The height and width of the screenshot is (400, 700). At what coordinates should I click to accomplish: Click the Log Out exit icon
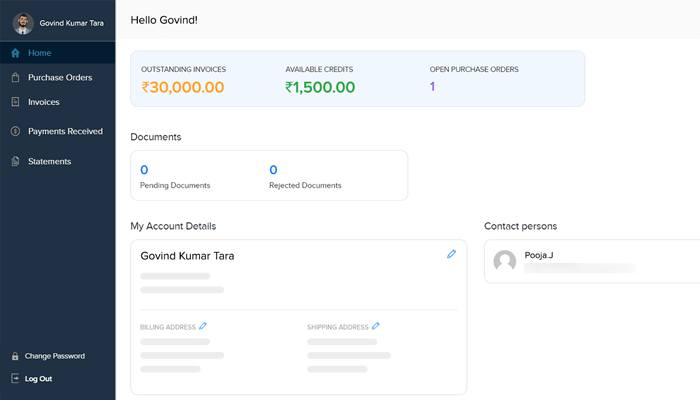15,379
